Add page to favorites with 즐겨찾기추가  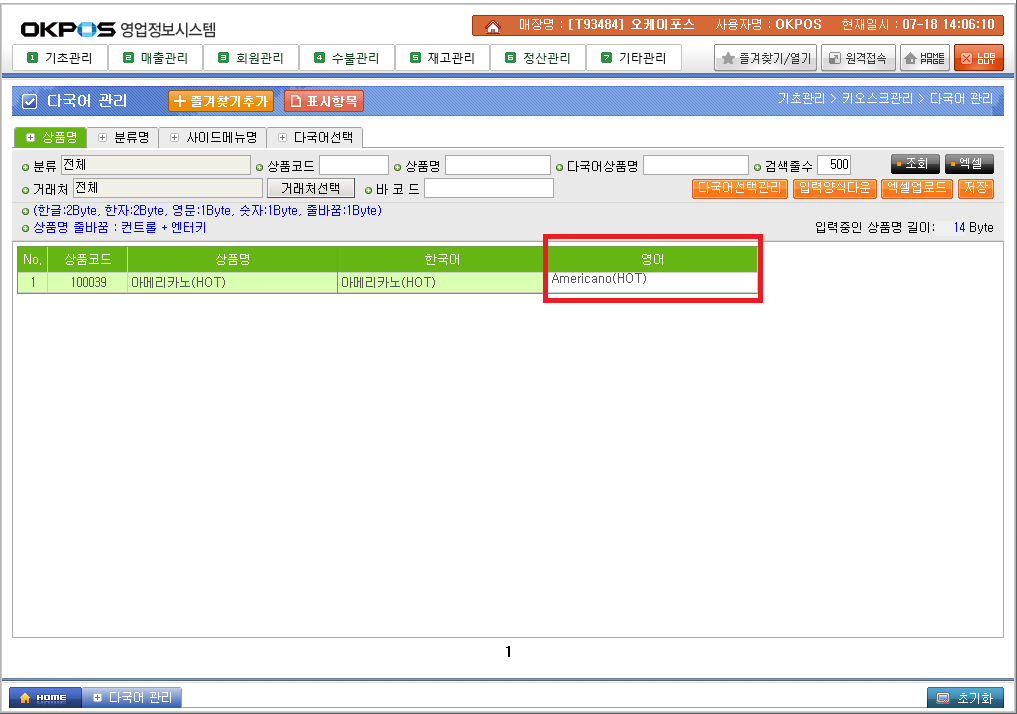(220, 101)
